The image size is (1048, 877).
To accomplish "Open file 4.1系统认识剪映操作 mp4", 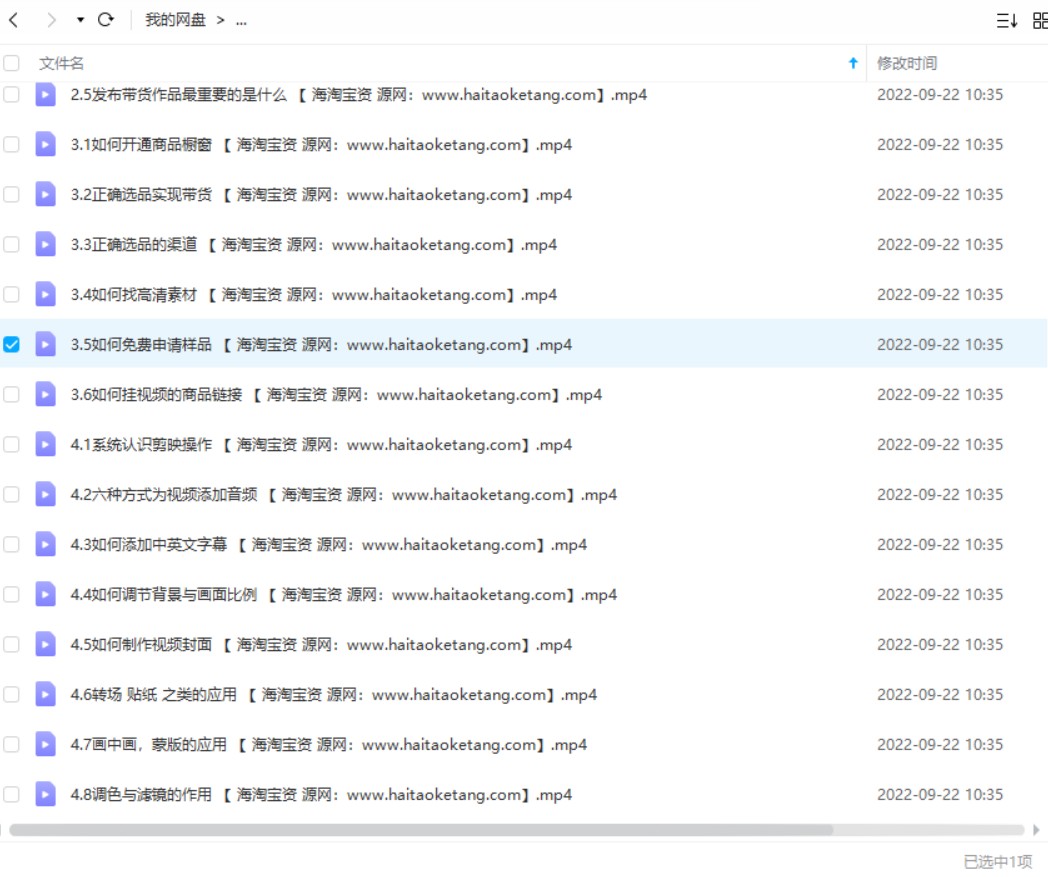I will tap(321, 445).
